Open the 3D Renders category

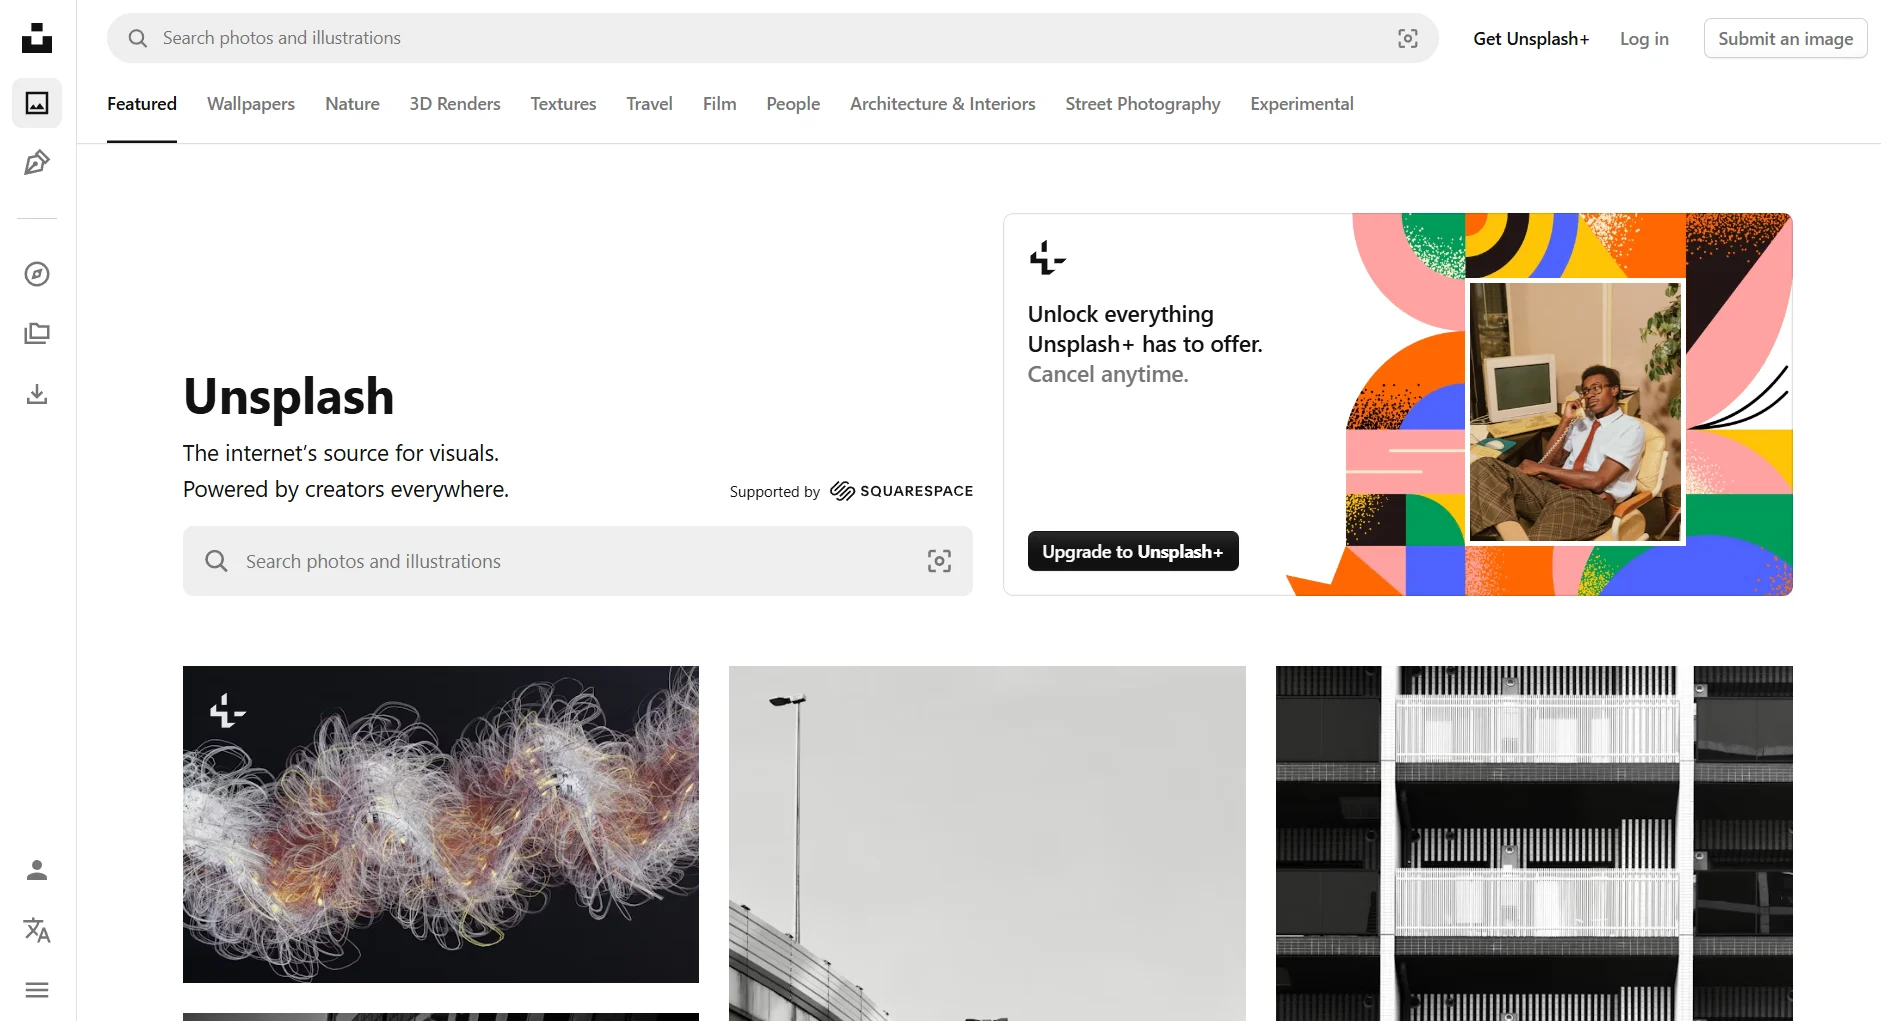[455, 104]
